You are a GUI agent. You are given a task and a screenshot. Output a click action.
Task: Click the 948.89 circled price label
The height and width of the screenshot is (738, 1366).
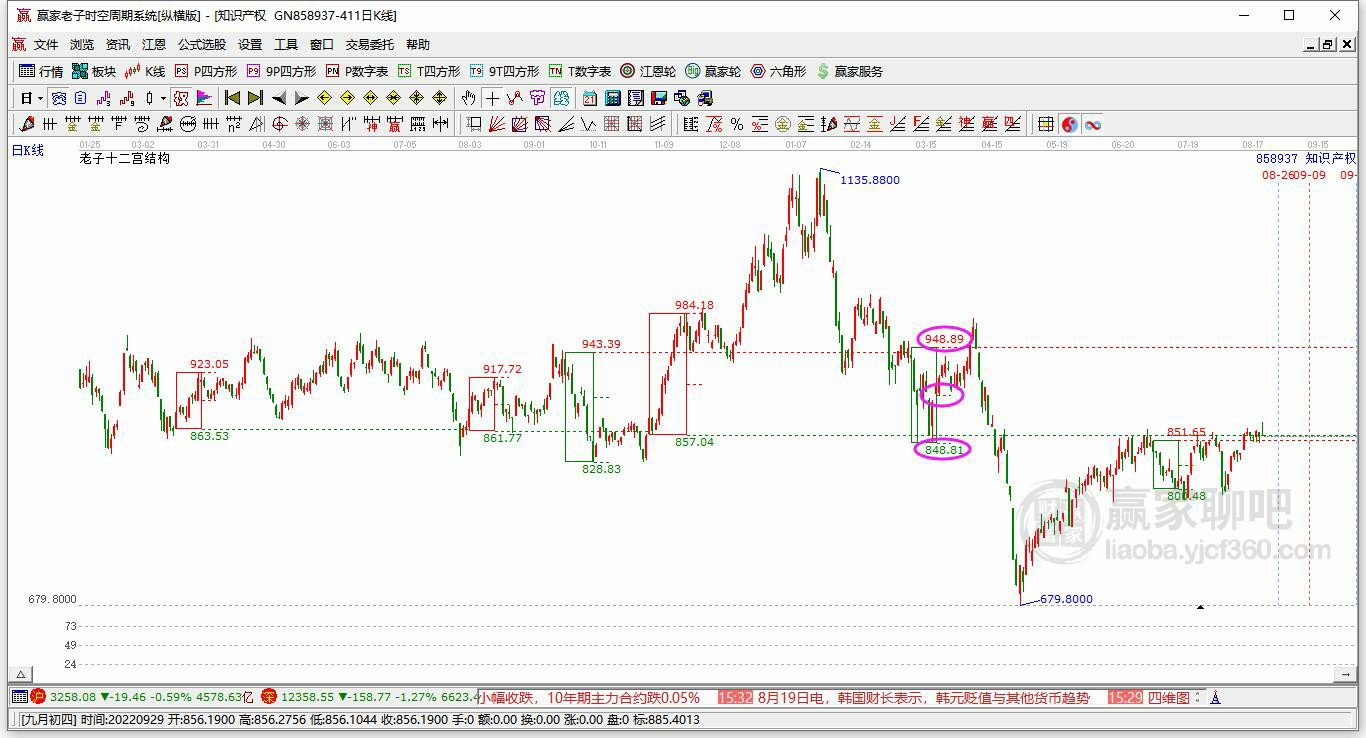[944, 339]
